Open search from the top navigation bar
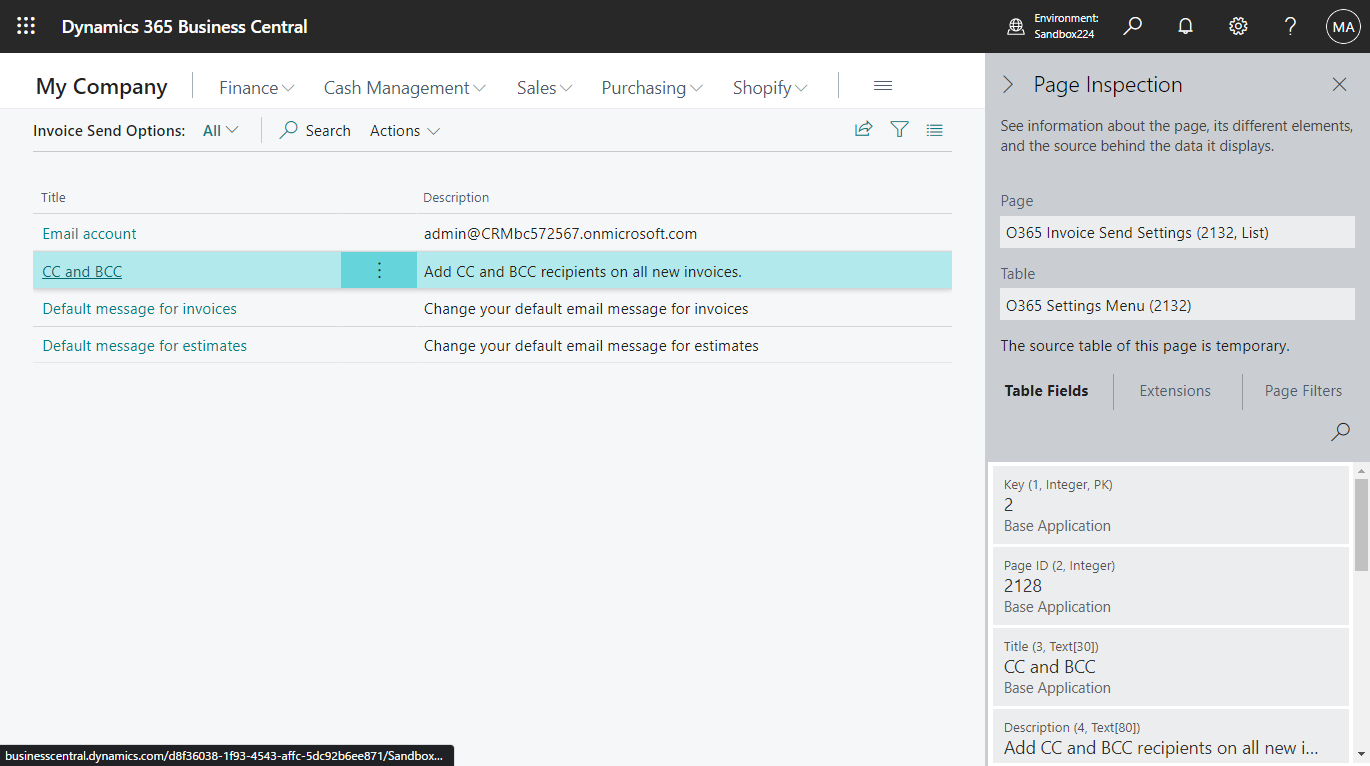Viewport: 1370px width, 766px height. pyautogui.click(x=1132, y=26)
